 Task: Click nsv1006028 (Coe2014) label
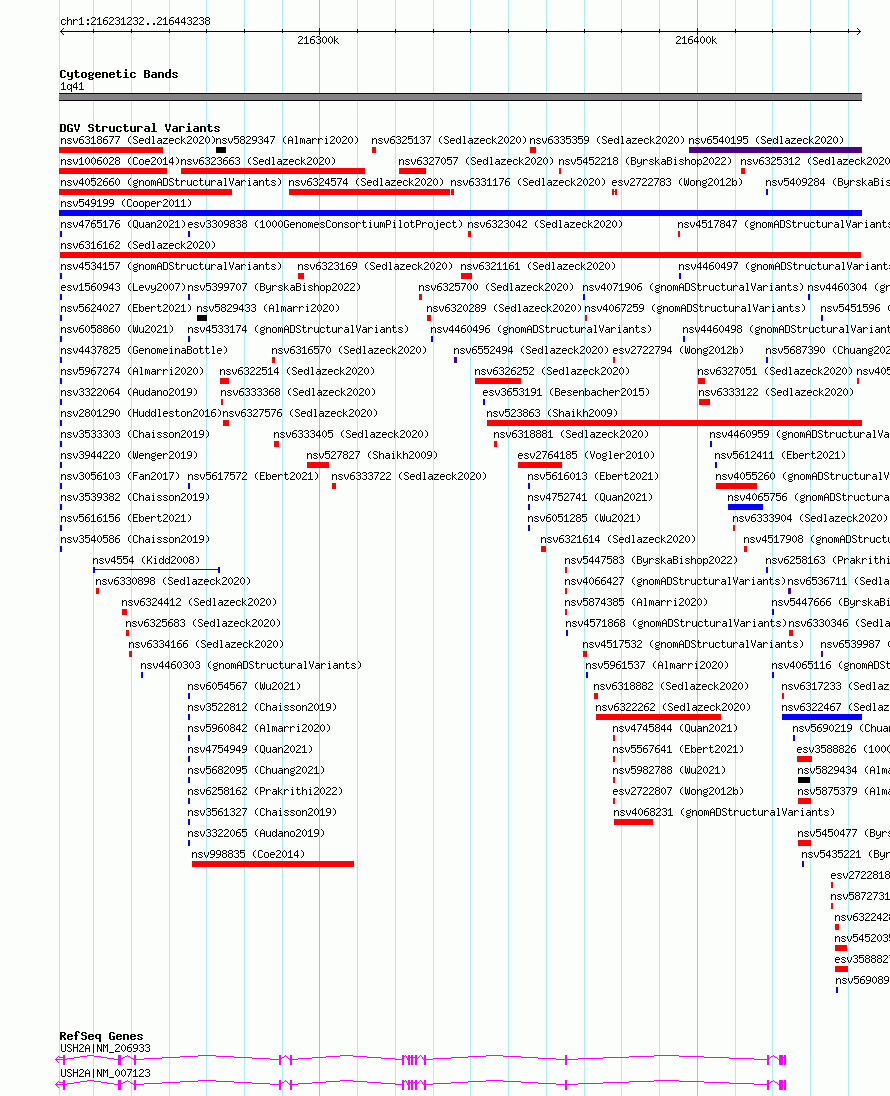(120, 161)
